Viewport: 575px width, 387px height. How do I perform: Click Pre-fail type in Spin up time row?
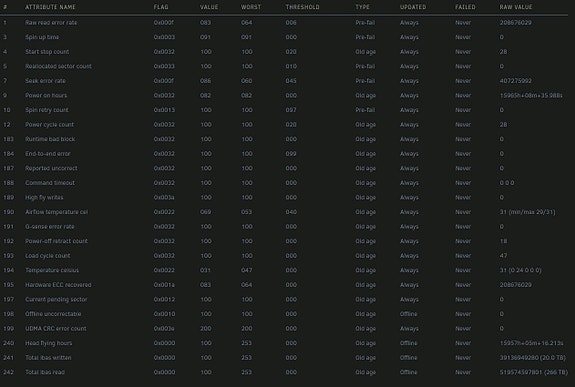coord(365,37)
